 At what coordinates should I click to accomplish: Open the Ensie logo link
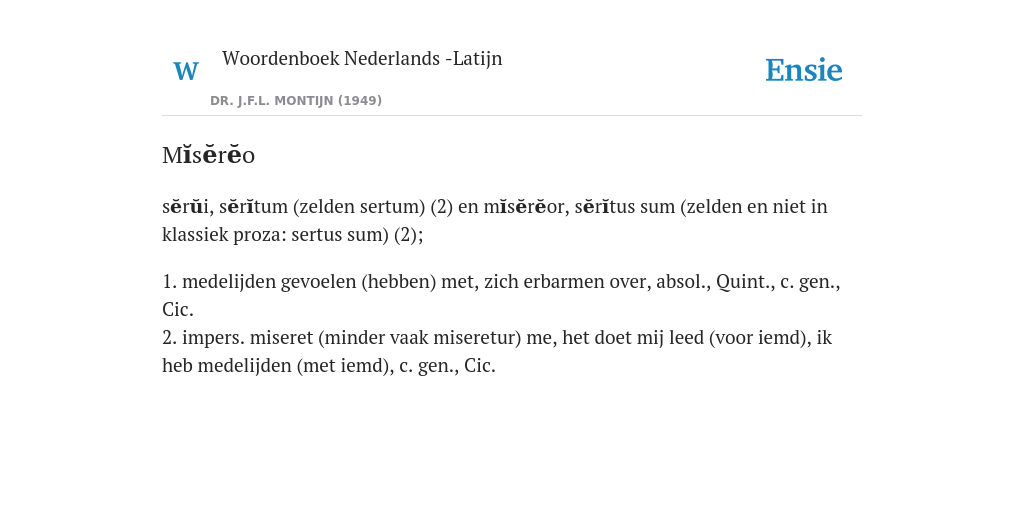[804, 71]
